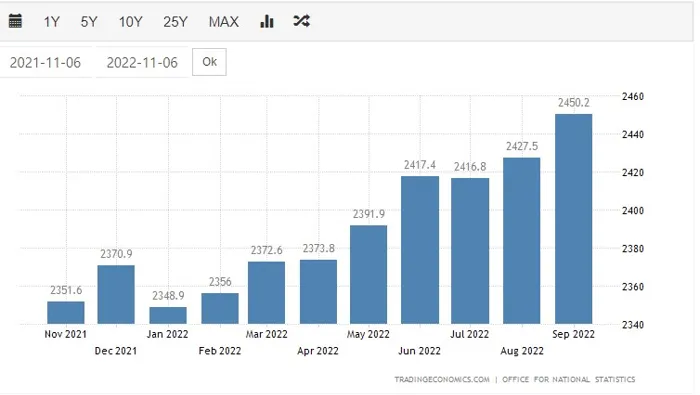The width and height of the screenshot is (700, 395).
Task: Click the Sep 2022 bar labeled 2450.2
Action: pos(574,219)
